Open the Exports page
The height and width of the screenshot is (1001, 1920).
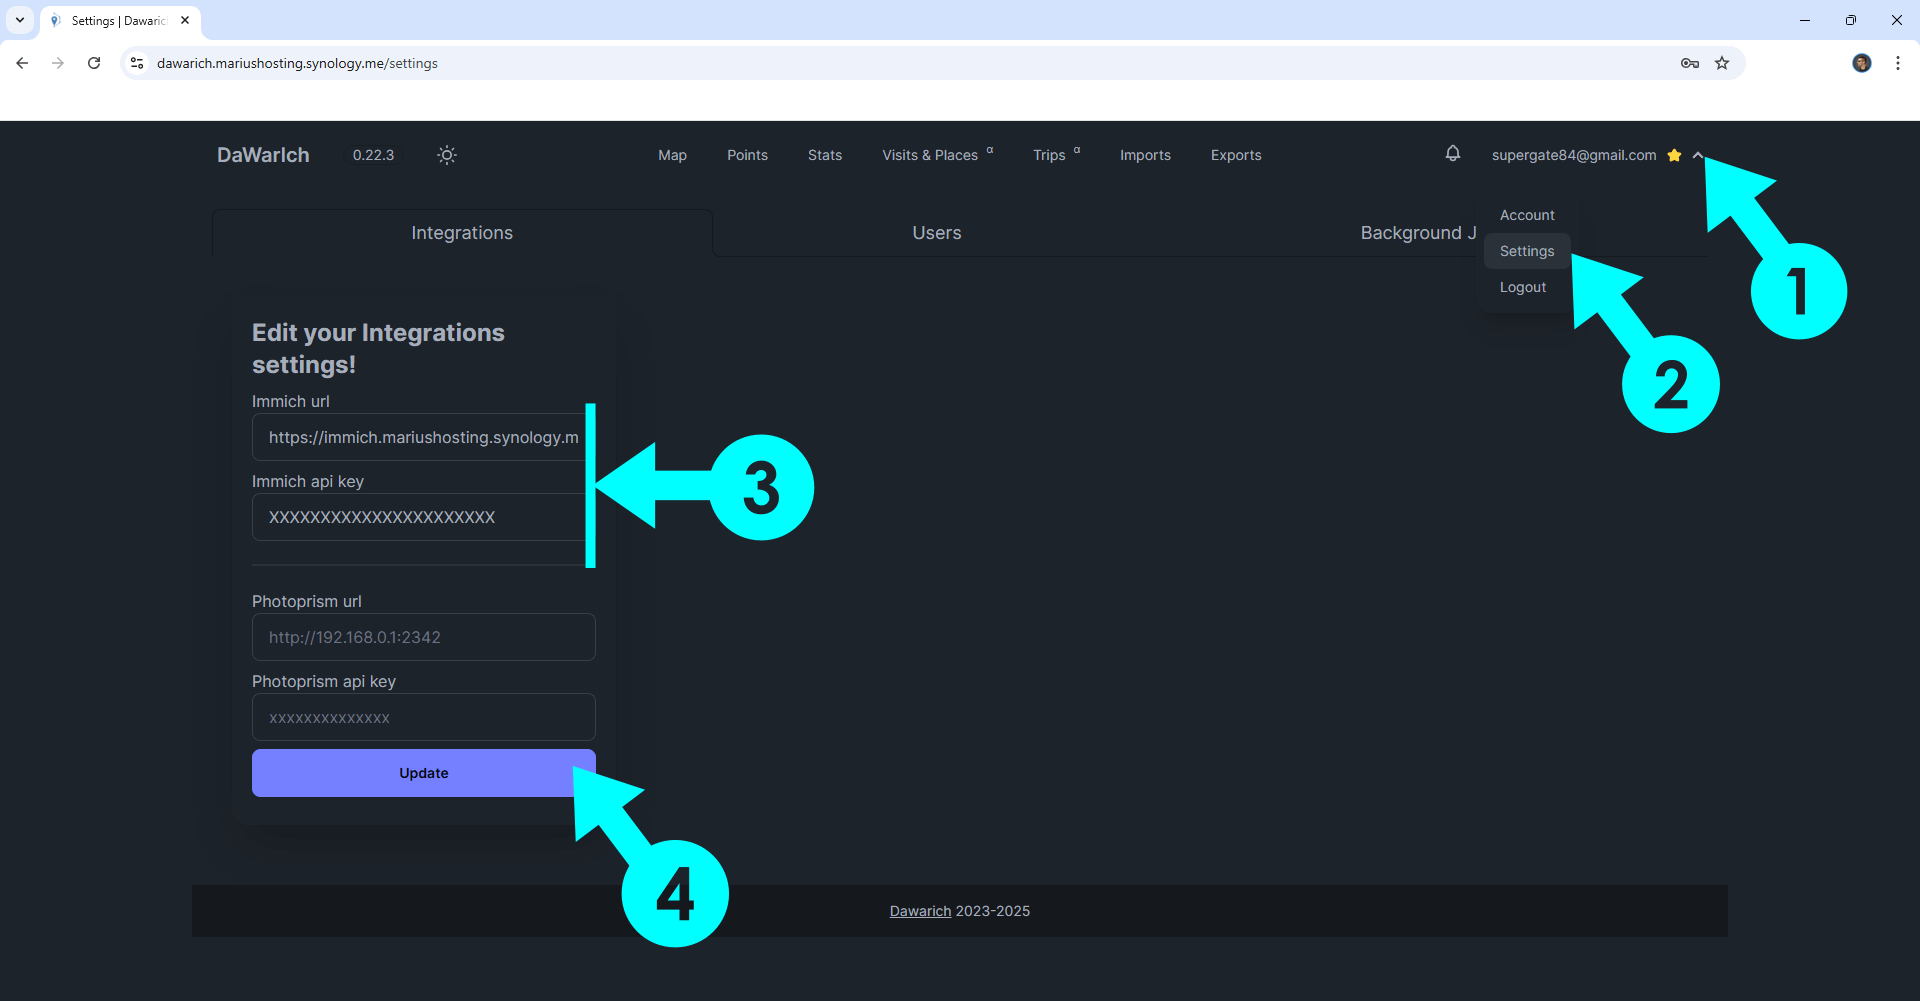(1236, 155)
